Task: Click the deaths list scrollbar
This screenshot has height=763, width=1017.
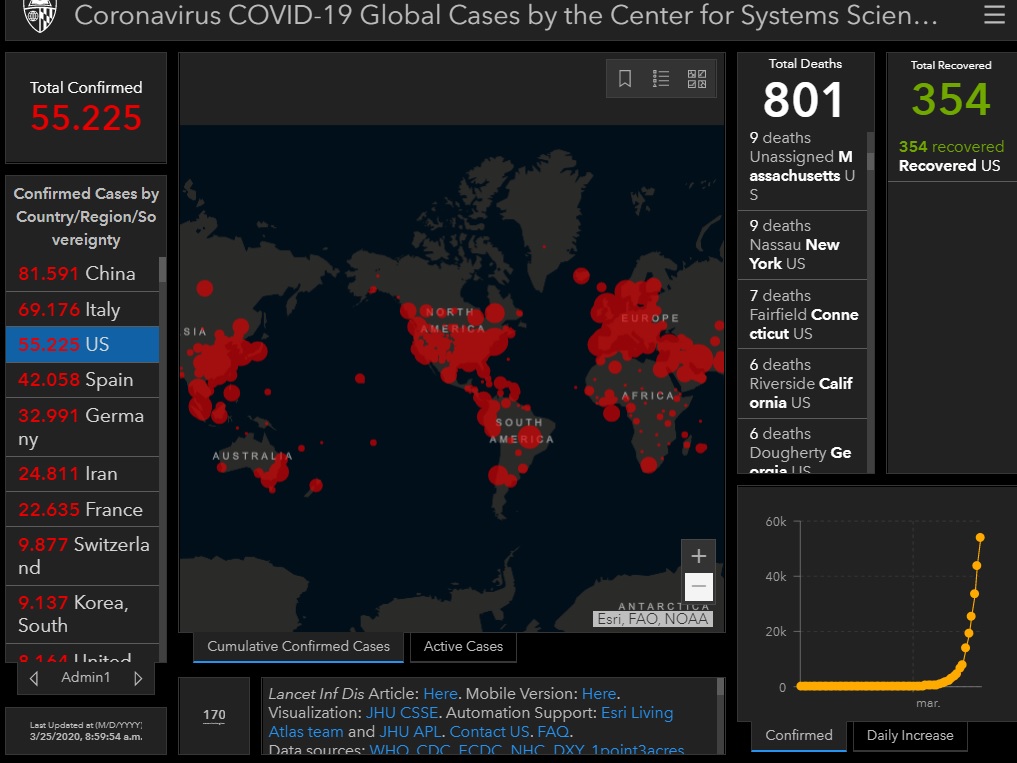Action: pos(870,300)
